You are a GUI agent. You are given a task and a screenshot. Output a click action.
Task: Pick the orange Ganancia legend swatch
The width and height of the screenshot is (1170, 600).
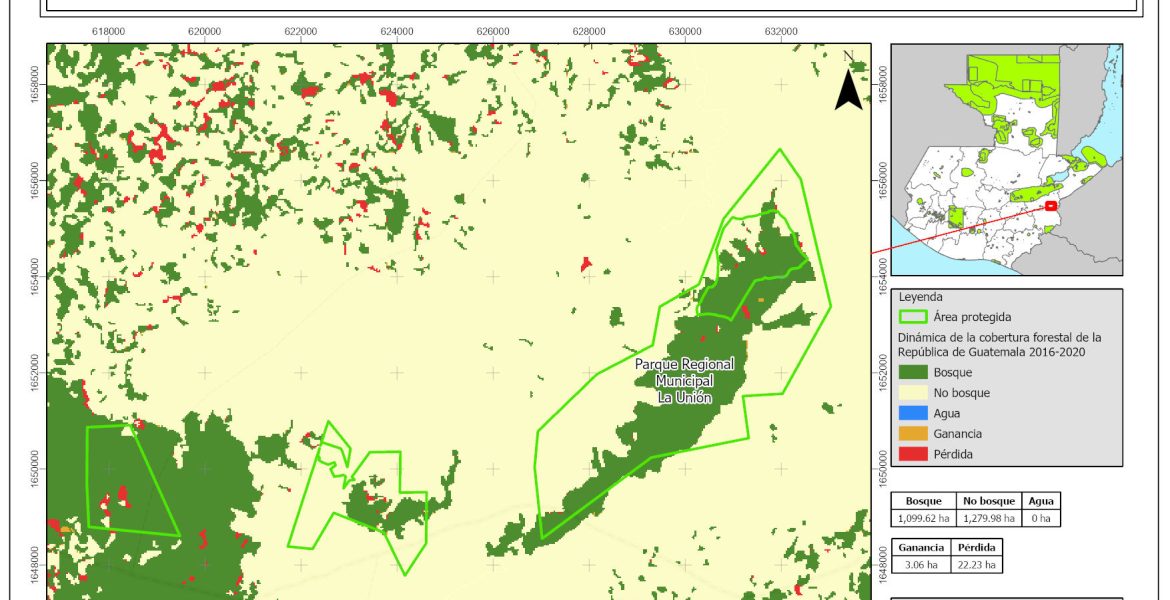(913, 433)
